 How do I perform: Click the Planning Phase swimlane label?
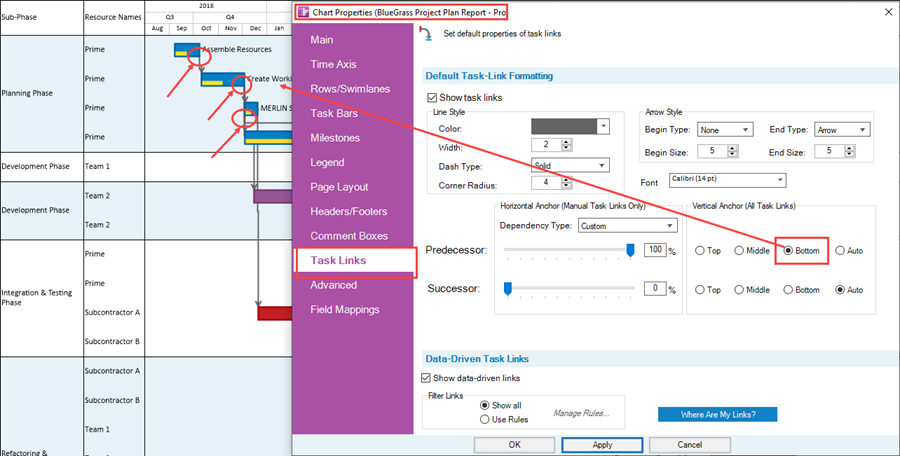27,93
